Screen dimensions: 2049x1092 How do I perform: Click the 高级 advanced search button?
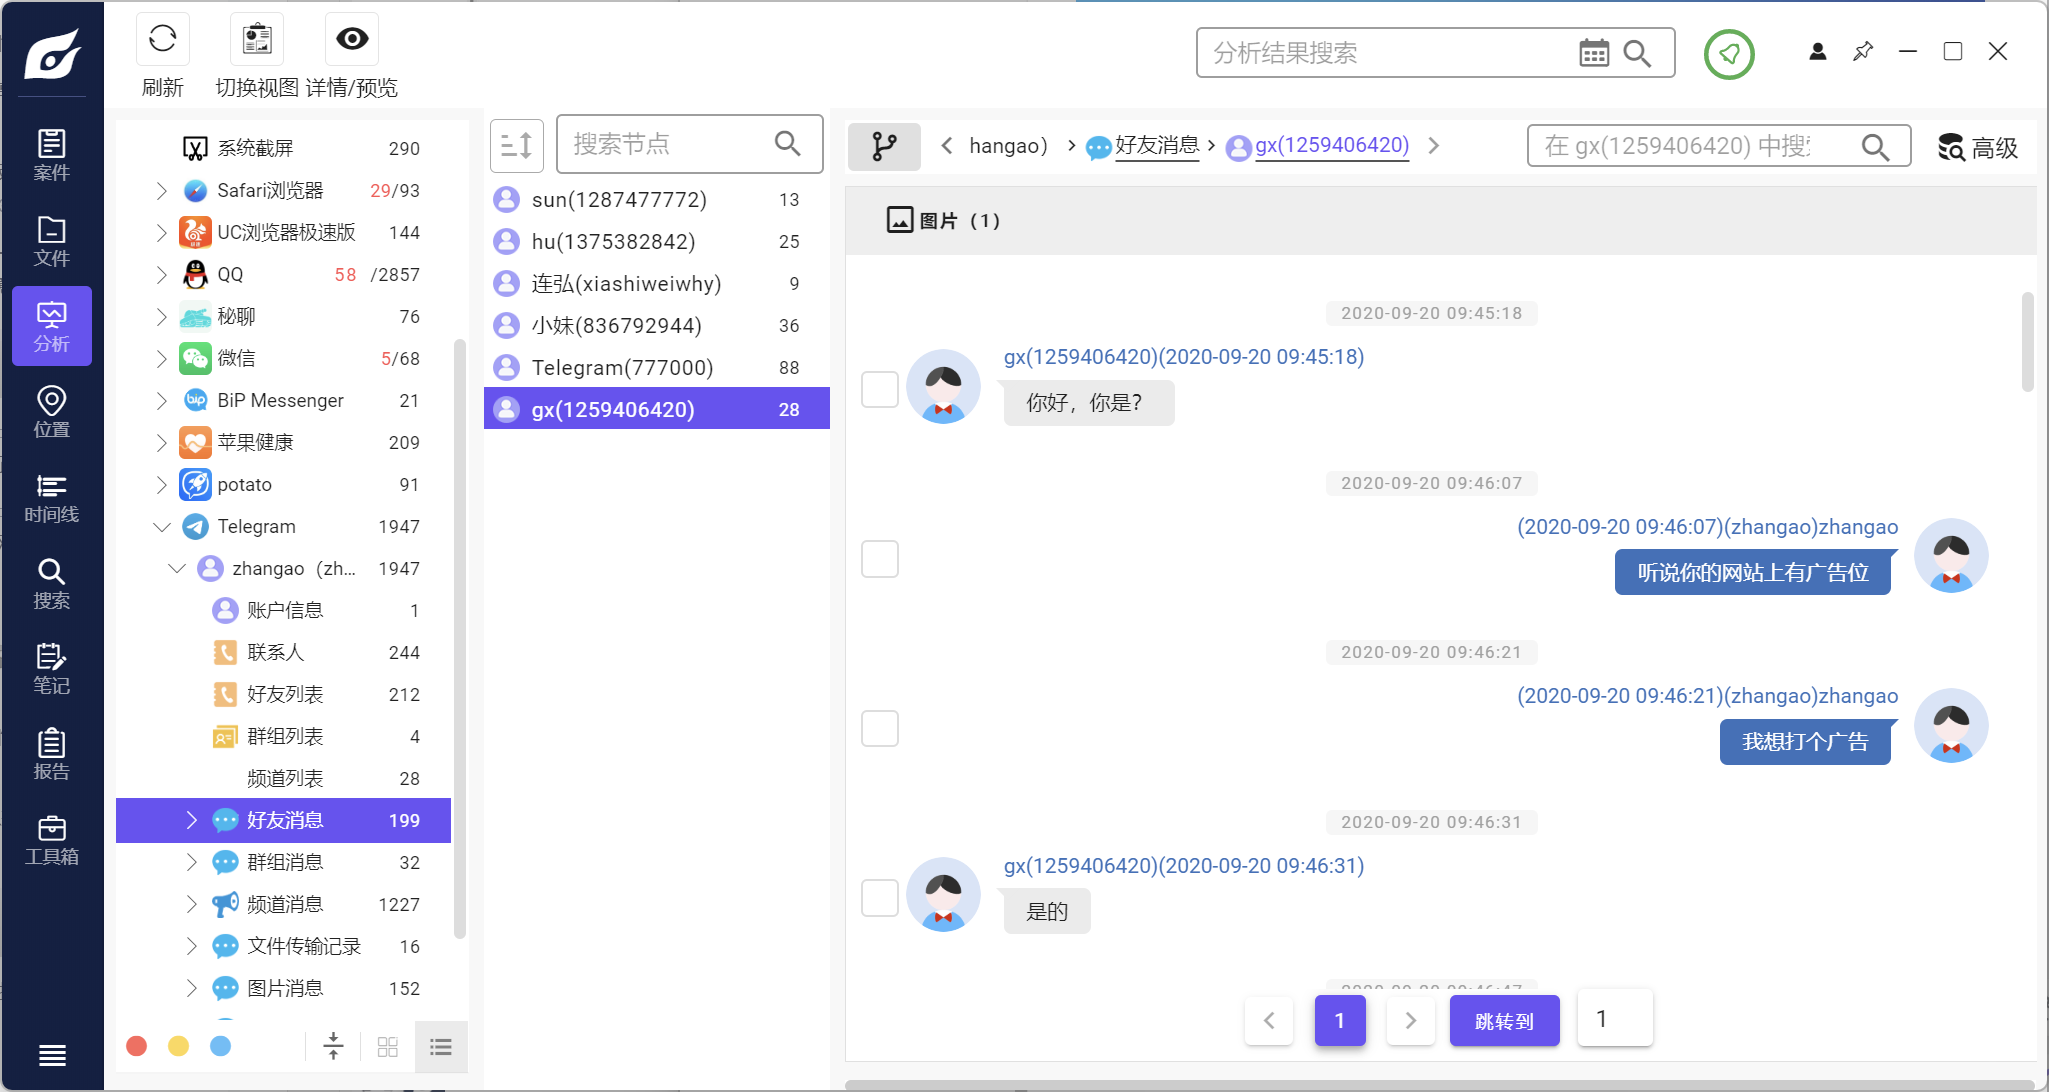click(1977, 146)
